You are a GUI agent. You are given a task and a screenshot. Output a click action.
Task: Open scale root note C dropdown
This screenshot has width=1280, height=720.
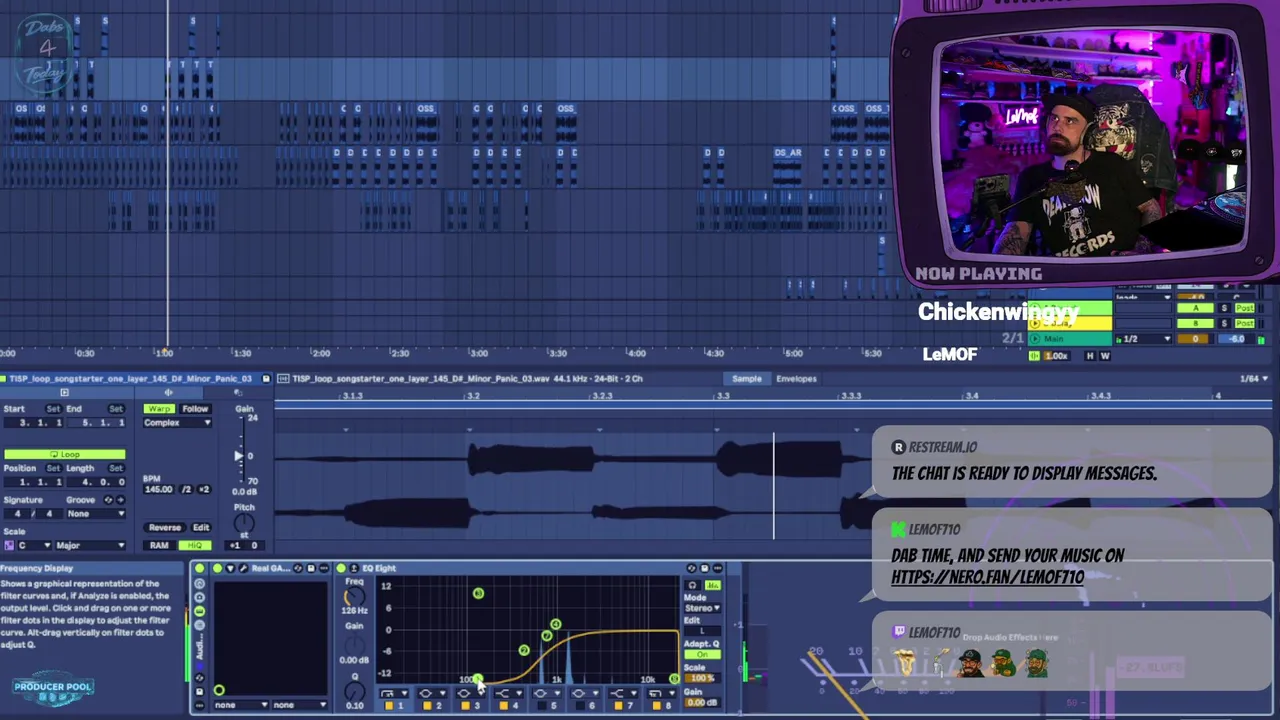34,545
